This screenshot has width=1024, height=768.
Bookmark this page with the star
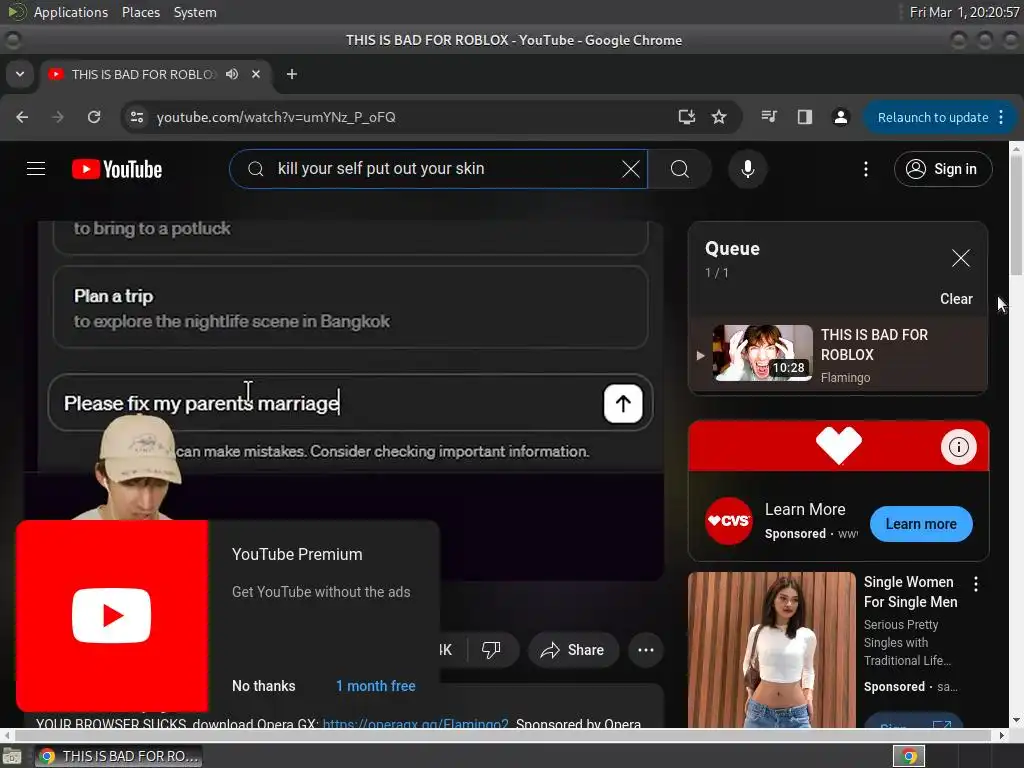coord(719,117)
